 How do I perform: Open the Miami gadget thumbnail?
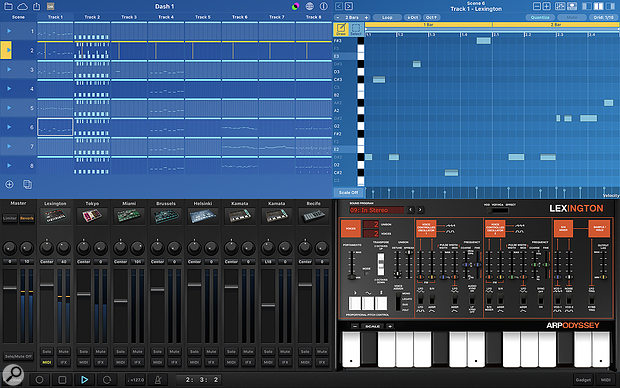(x=129, y=216)
